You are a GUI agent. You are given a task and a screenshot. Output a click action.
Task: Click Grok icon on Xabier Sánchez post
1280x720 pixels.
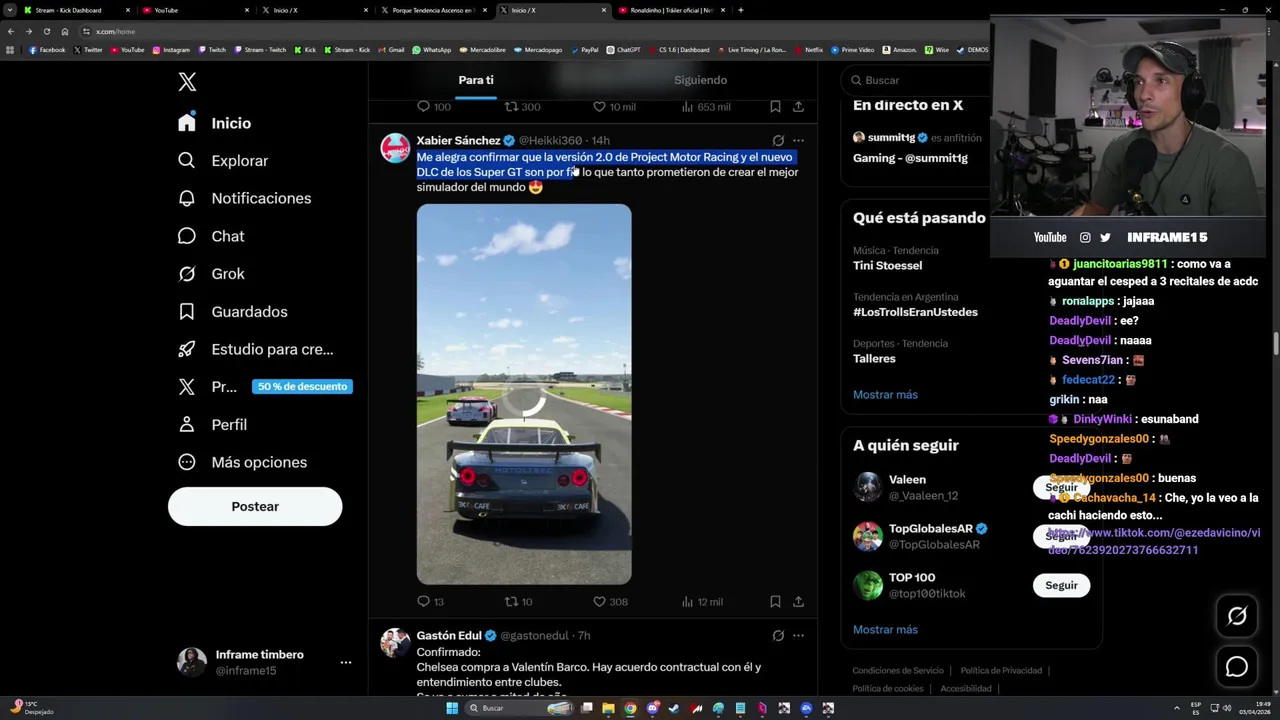tap(778, 141)
